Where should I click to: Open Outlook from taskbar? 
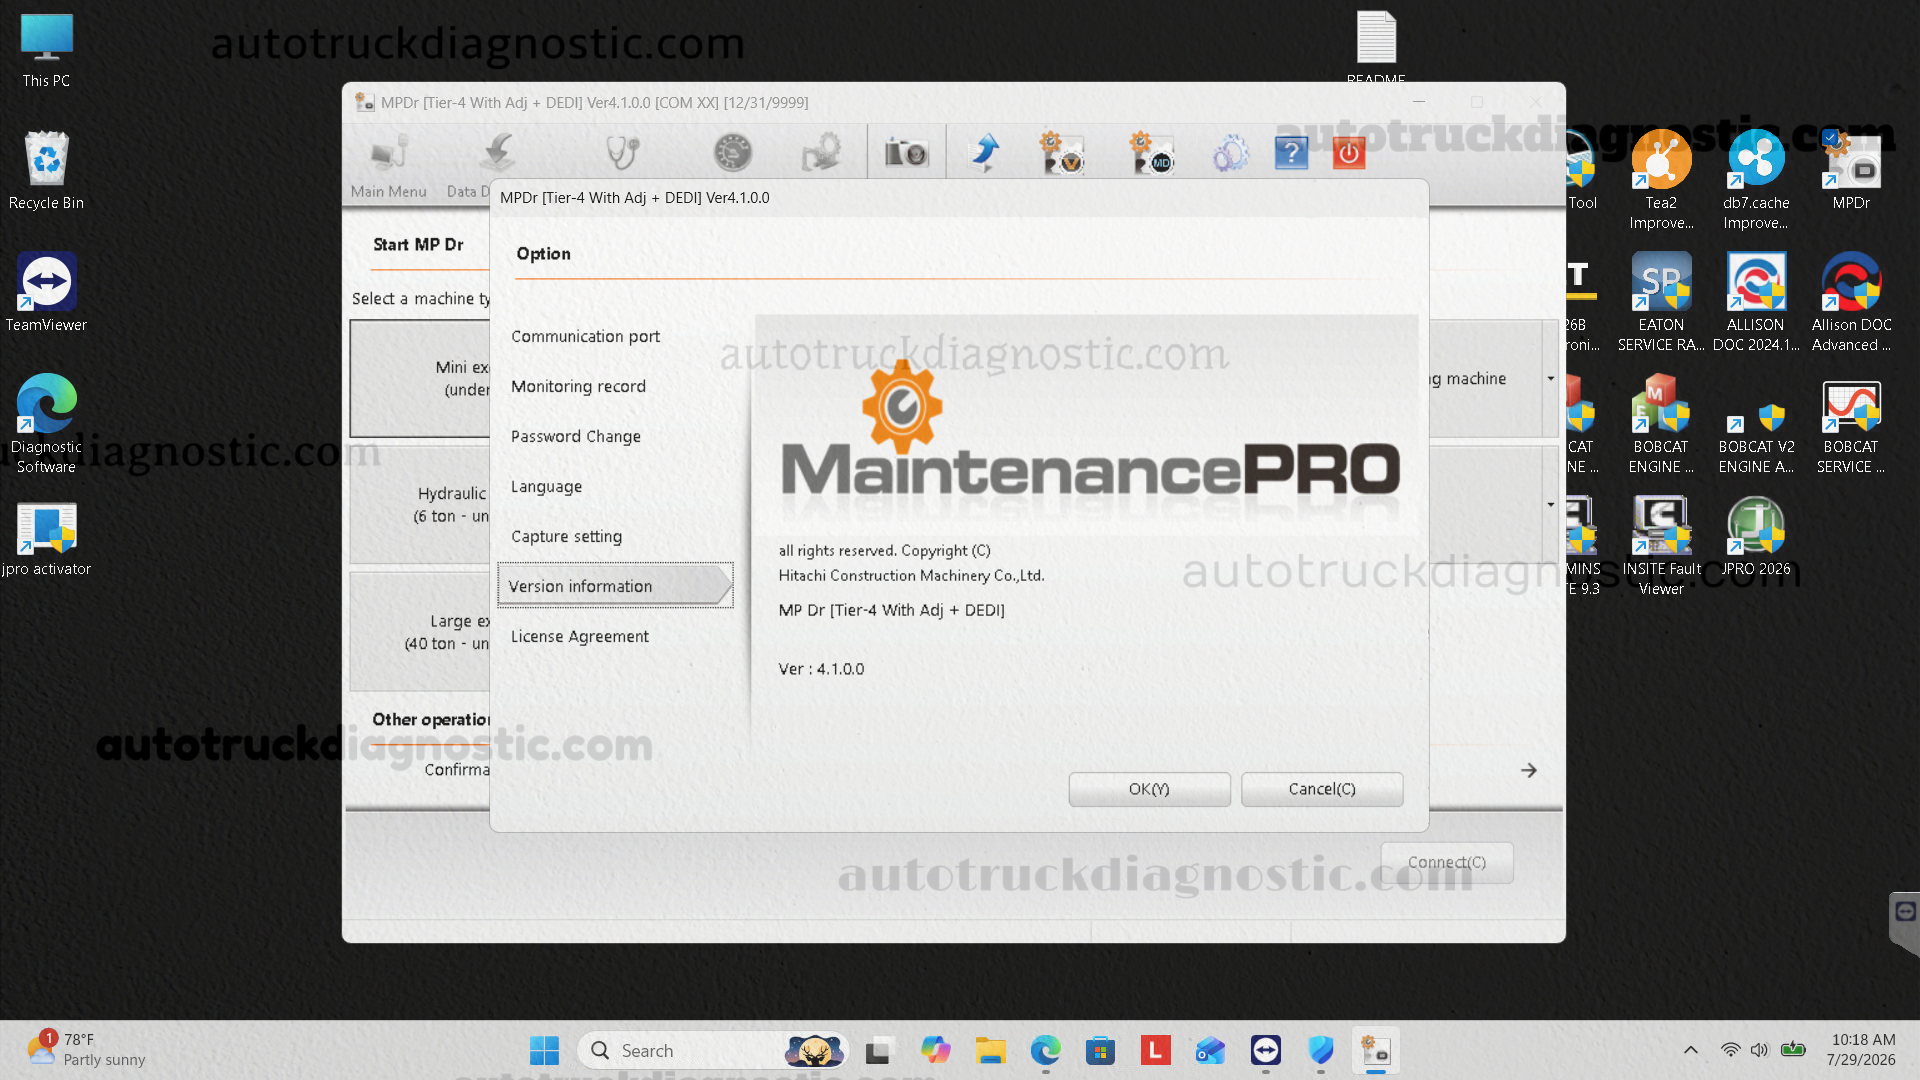pyautogui.click(x=1210, y=1050)
